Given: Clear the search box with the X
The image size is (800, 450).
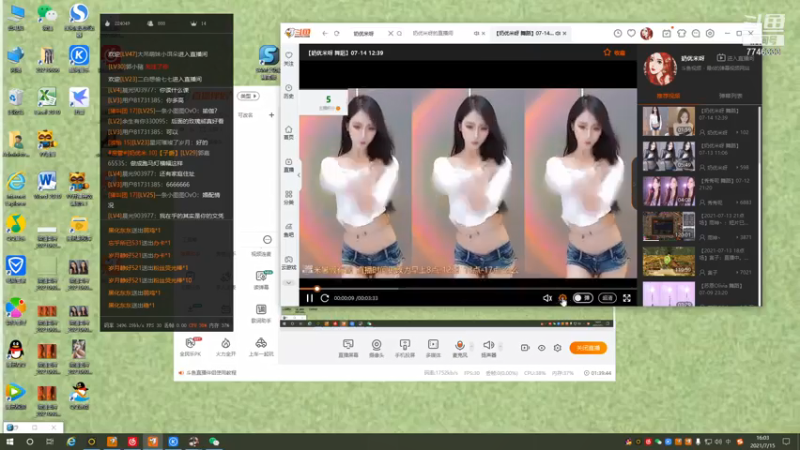Looking at the screenshot, I should (390, 33).
